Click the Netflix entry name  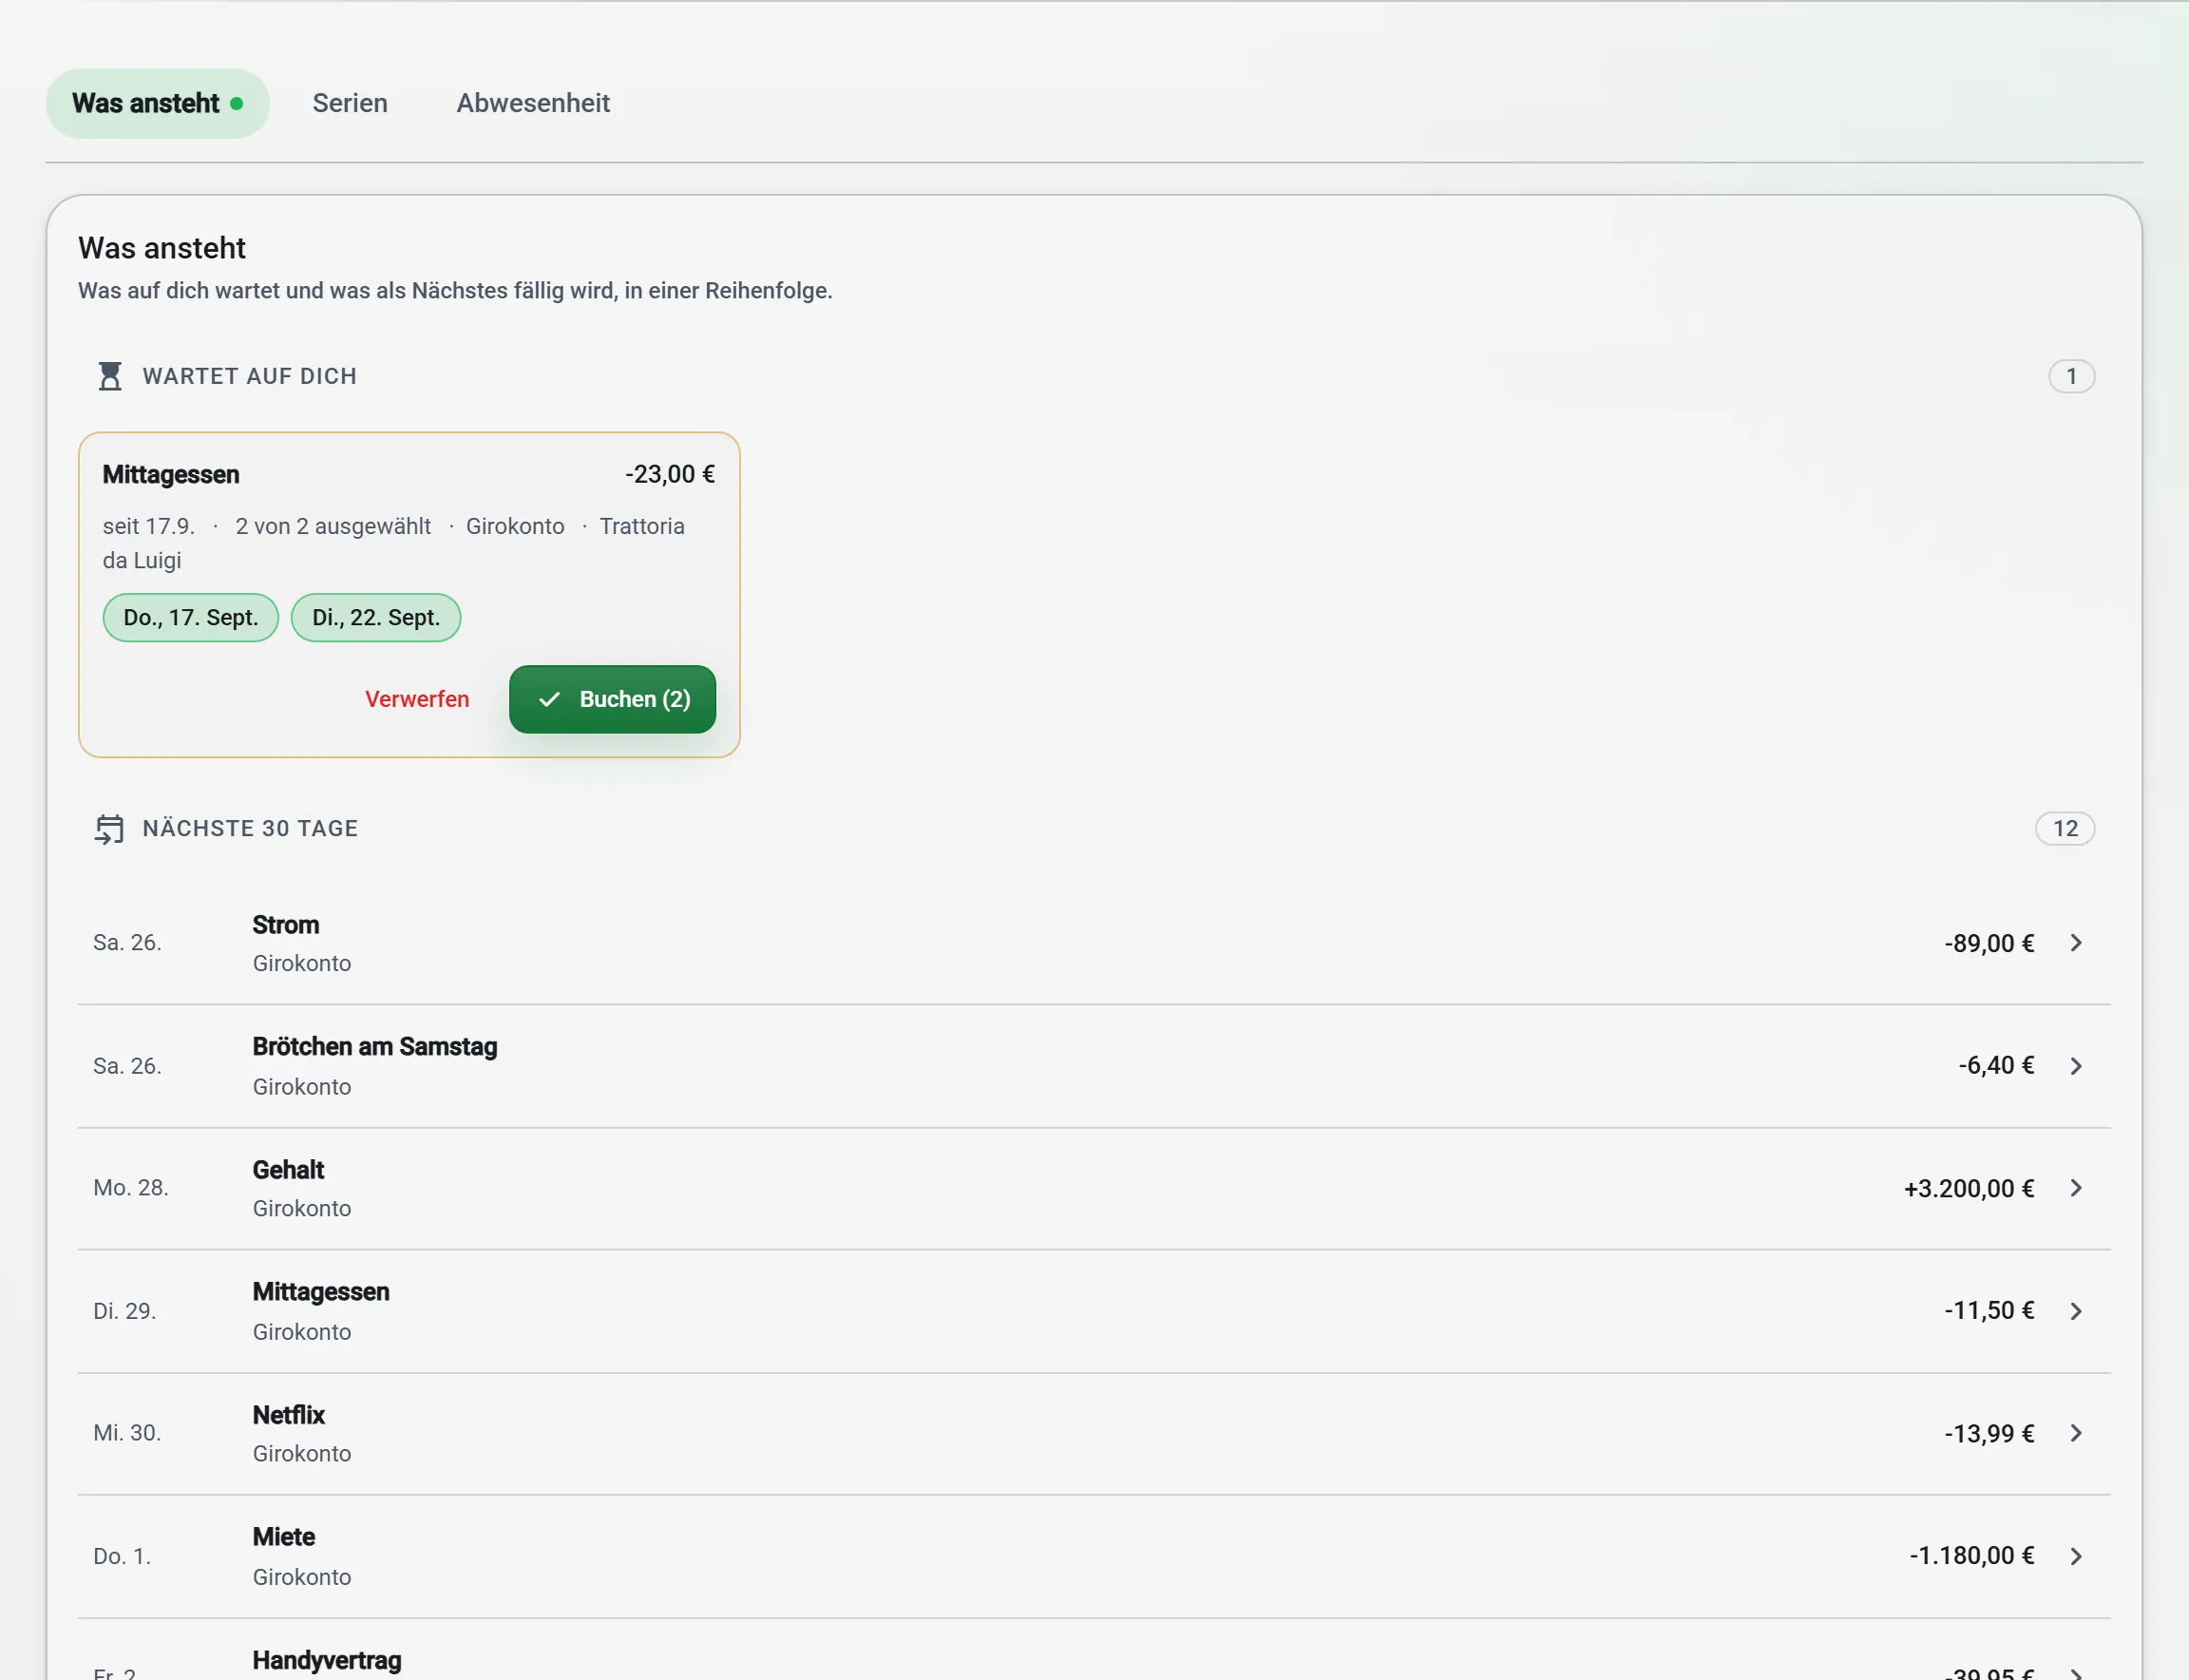coord(289,1415)
